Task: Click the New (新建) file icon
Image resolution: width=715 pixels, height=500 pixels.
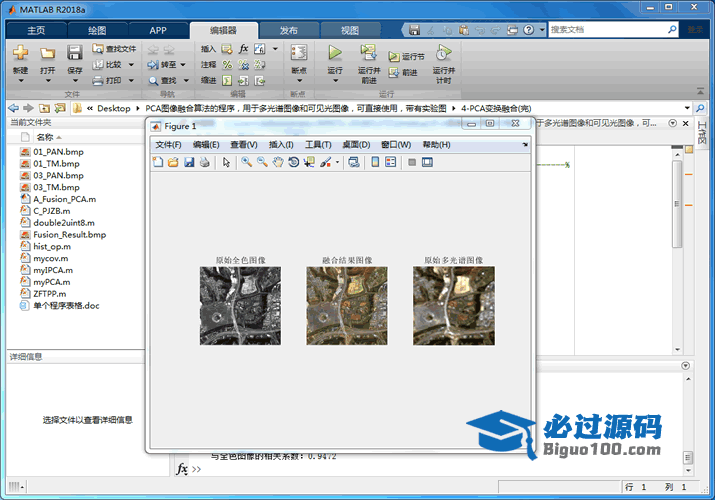Action: (x=20, y=53)
